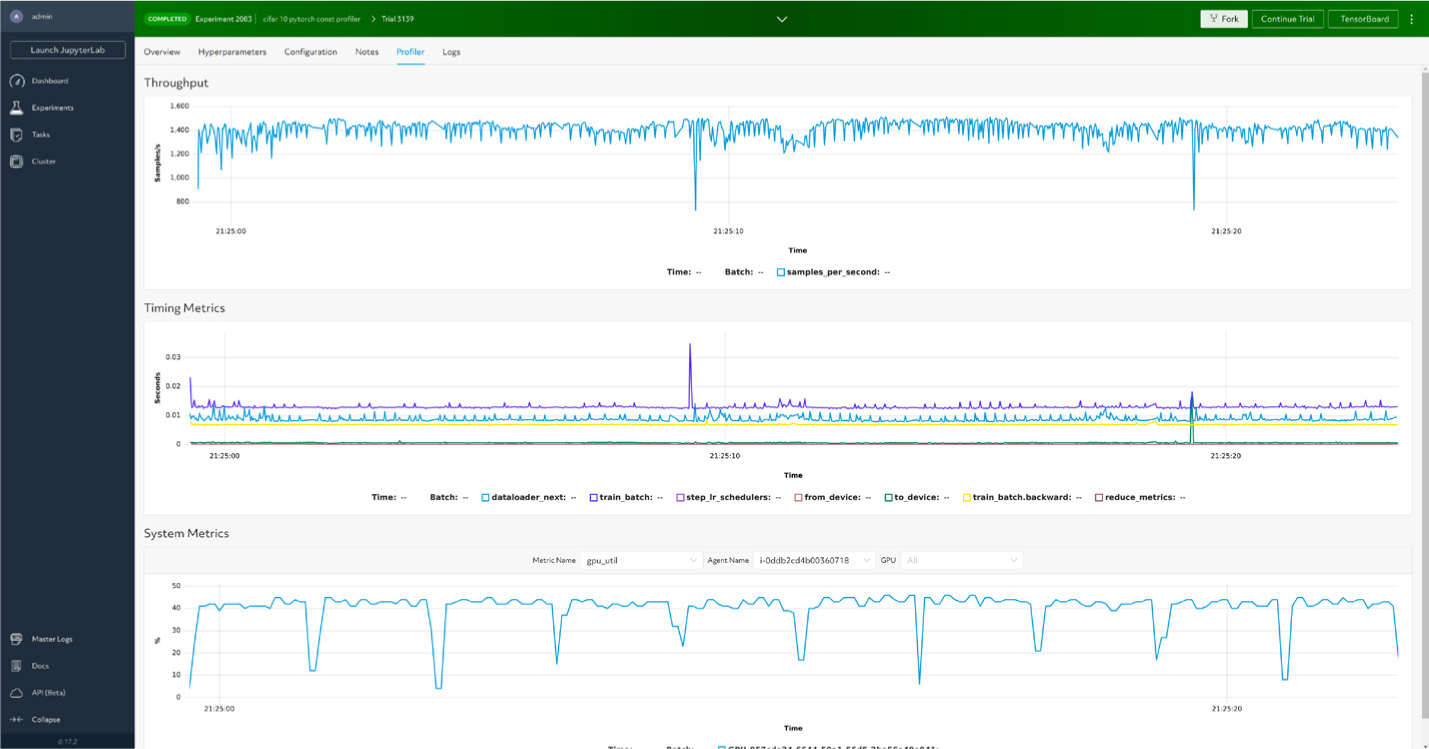1429x749 pixels.
Task: Toggle samples_per_second in the Throughput legend
Action: 781,271
